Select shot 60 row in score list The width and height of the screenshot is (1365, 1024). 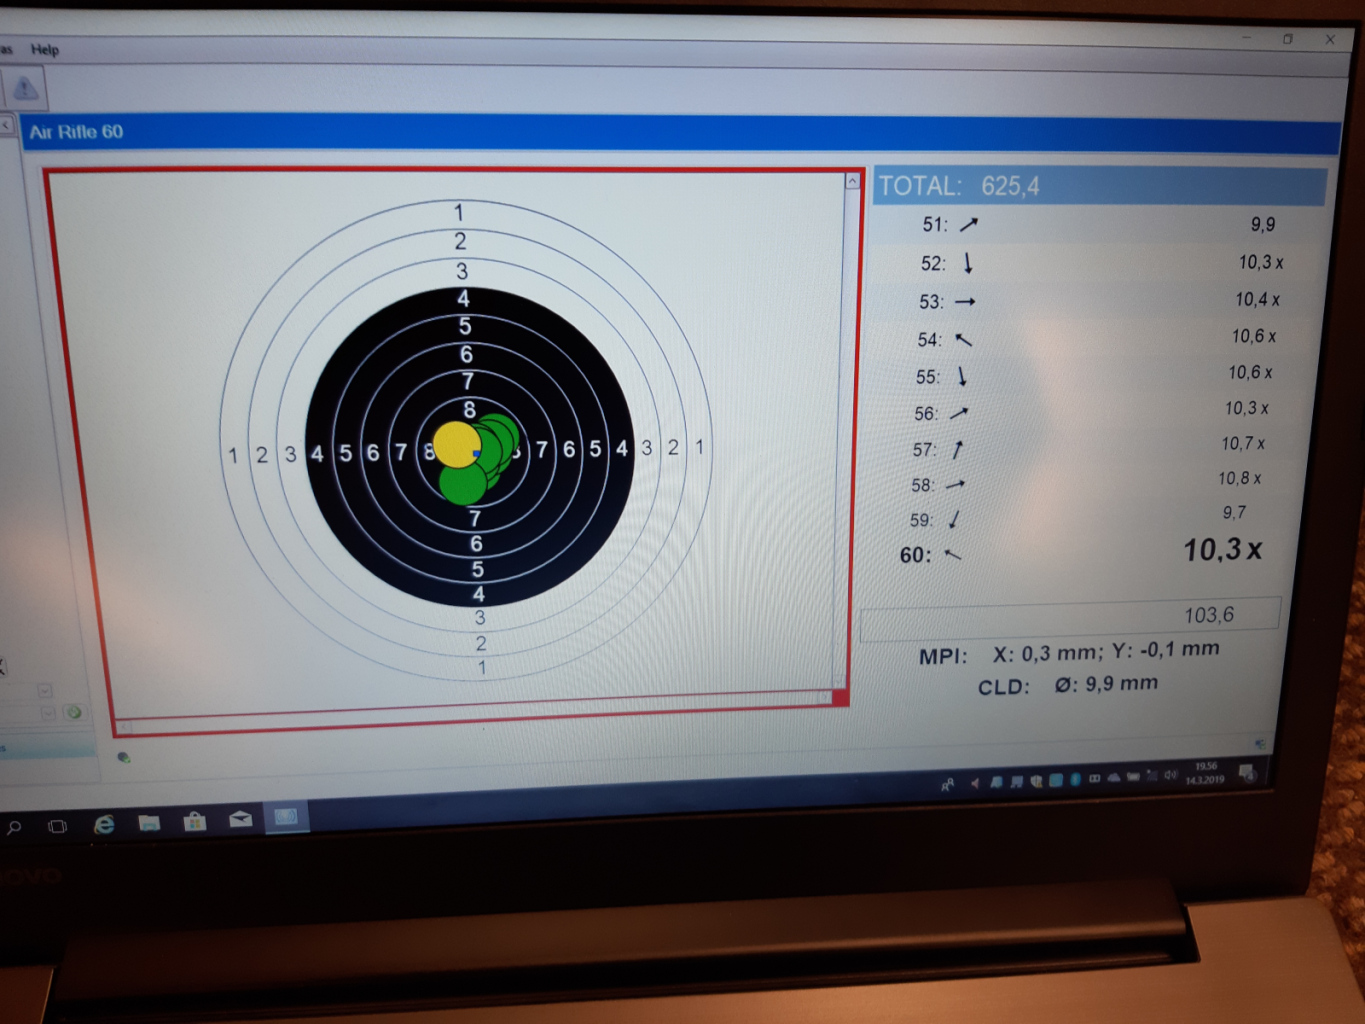pos(1080,553)
